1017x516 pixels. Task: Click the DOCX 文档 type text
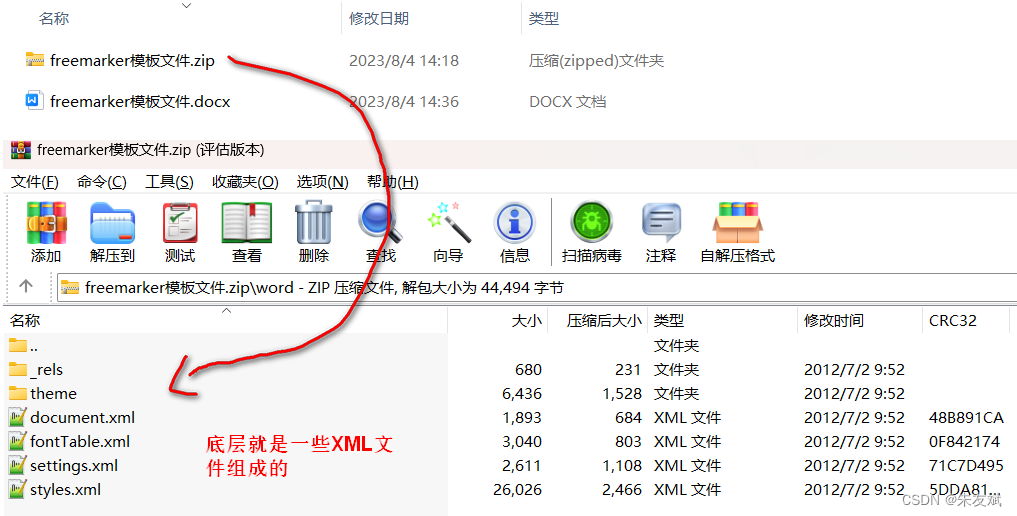pyautogui.click(x=568, y=102)
